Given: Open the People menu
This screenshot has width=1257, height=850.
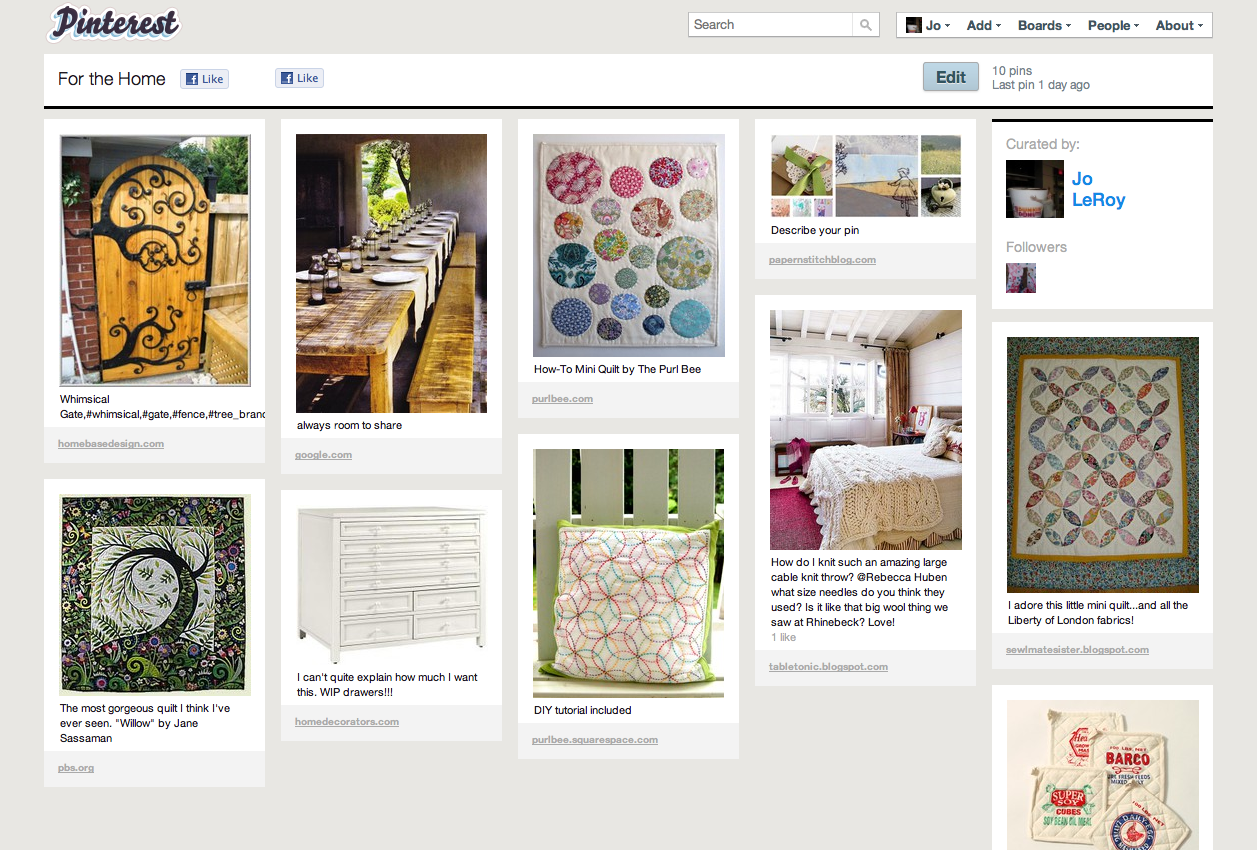Looking at the screenshot, I should (x=1113, y=26).
